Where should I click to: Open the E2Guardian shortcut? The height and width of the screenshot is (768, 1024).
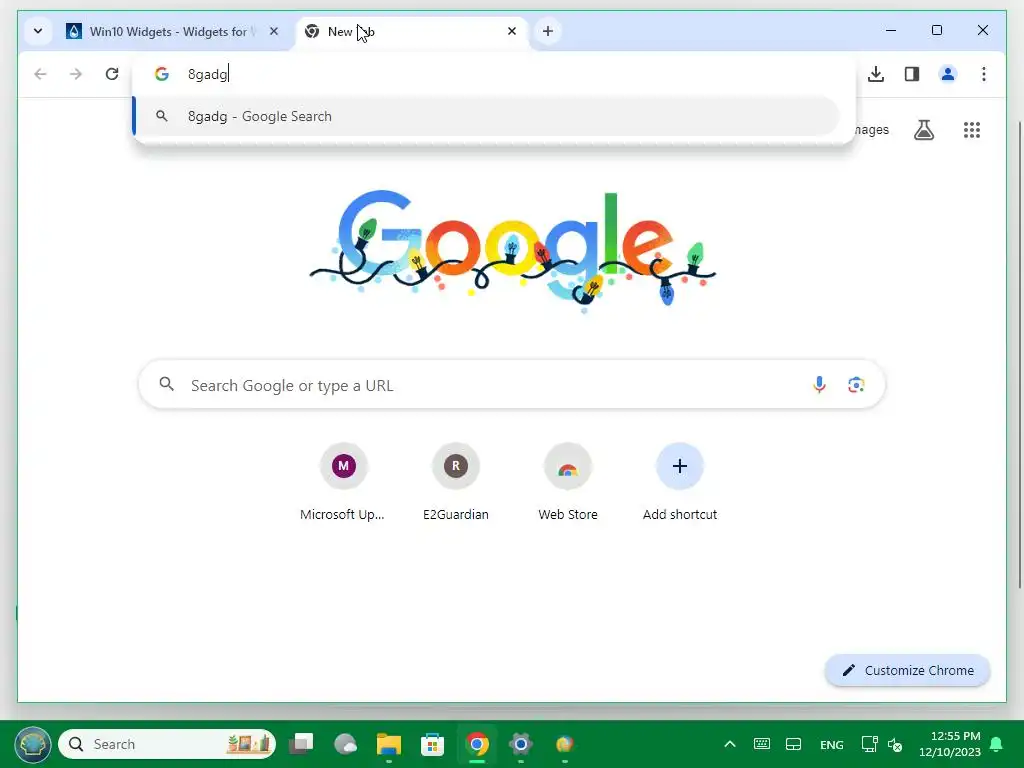pyautogui.click(x=456, y=483)
